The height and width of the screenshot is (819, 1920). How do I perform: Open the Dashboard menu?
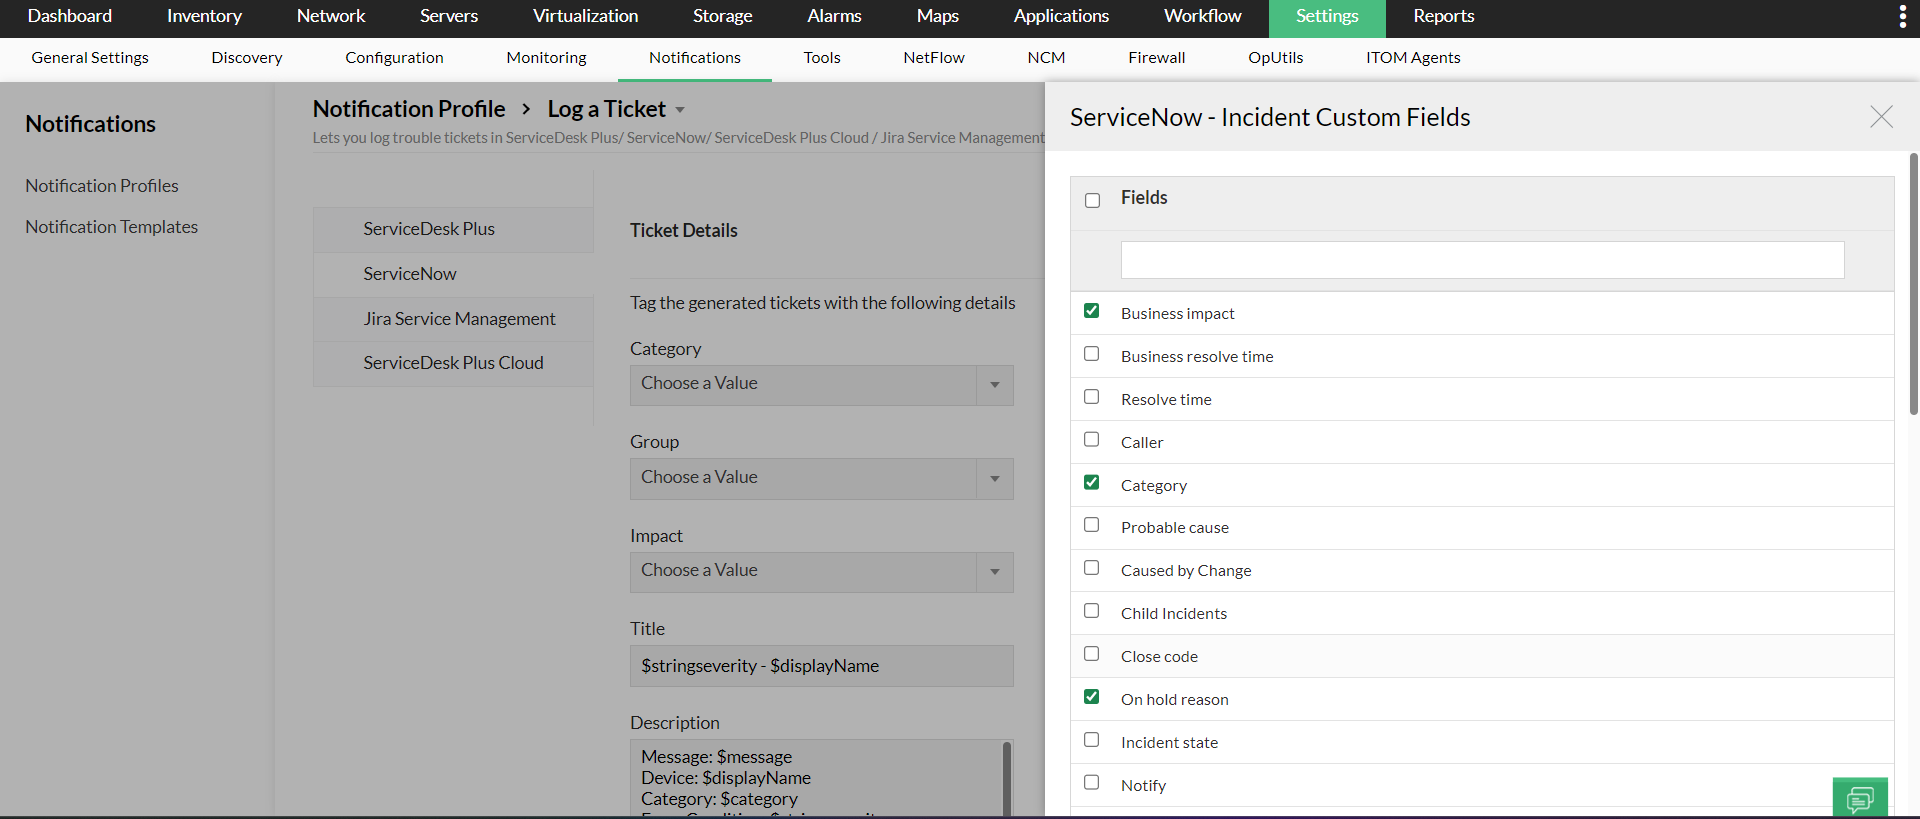70,16
